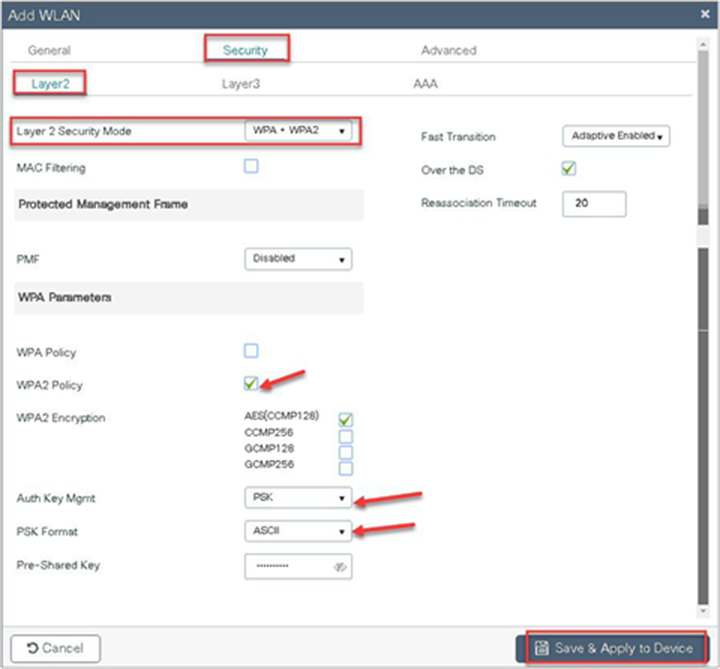
Task: Open the Advanced tab
Action: (449, 50)
